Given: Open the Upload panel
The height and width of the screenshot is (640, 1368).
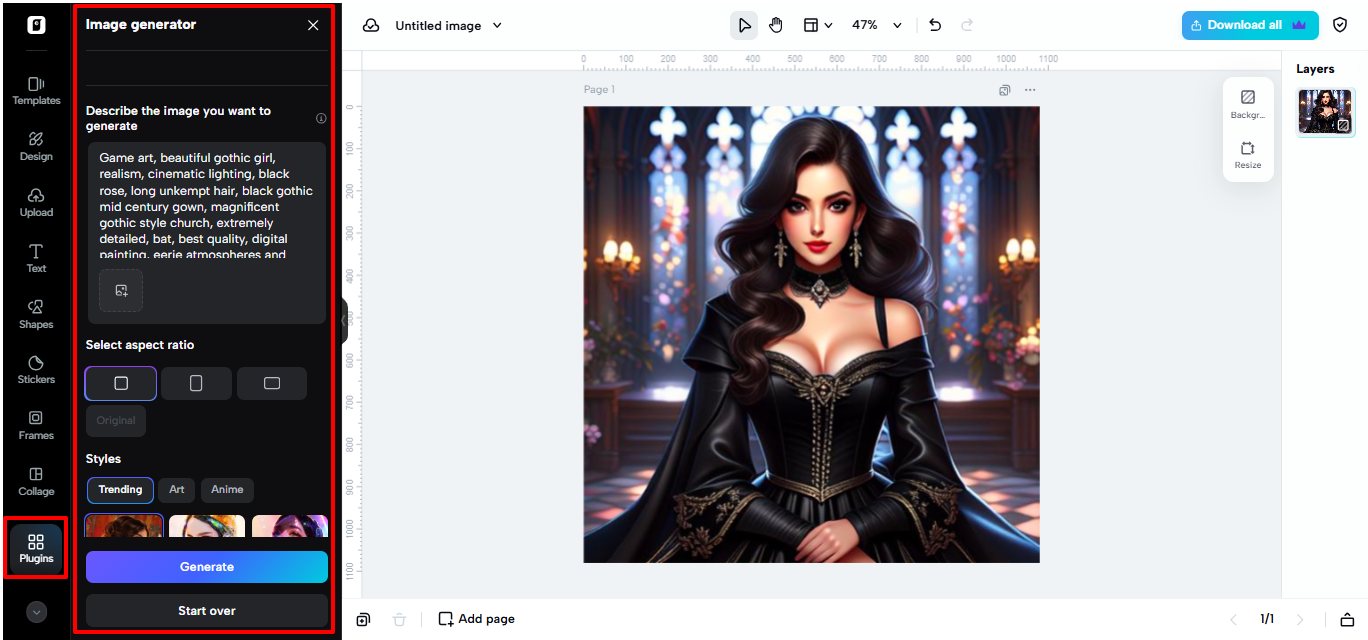Looking at the screenshot, I should (36, 203).
